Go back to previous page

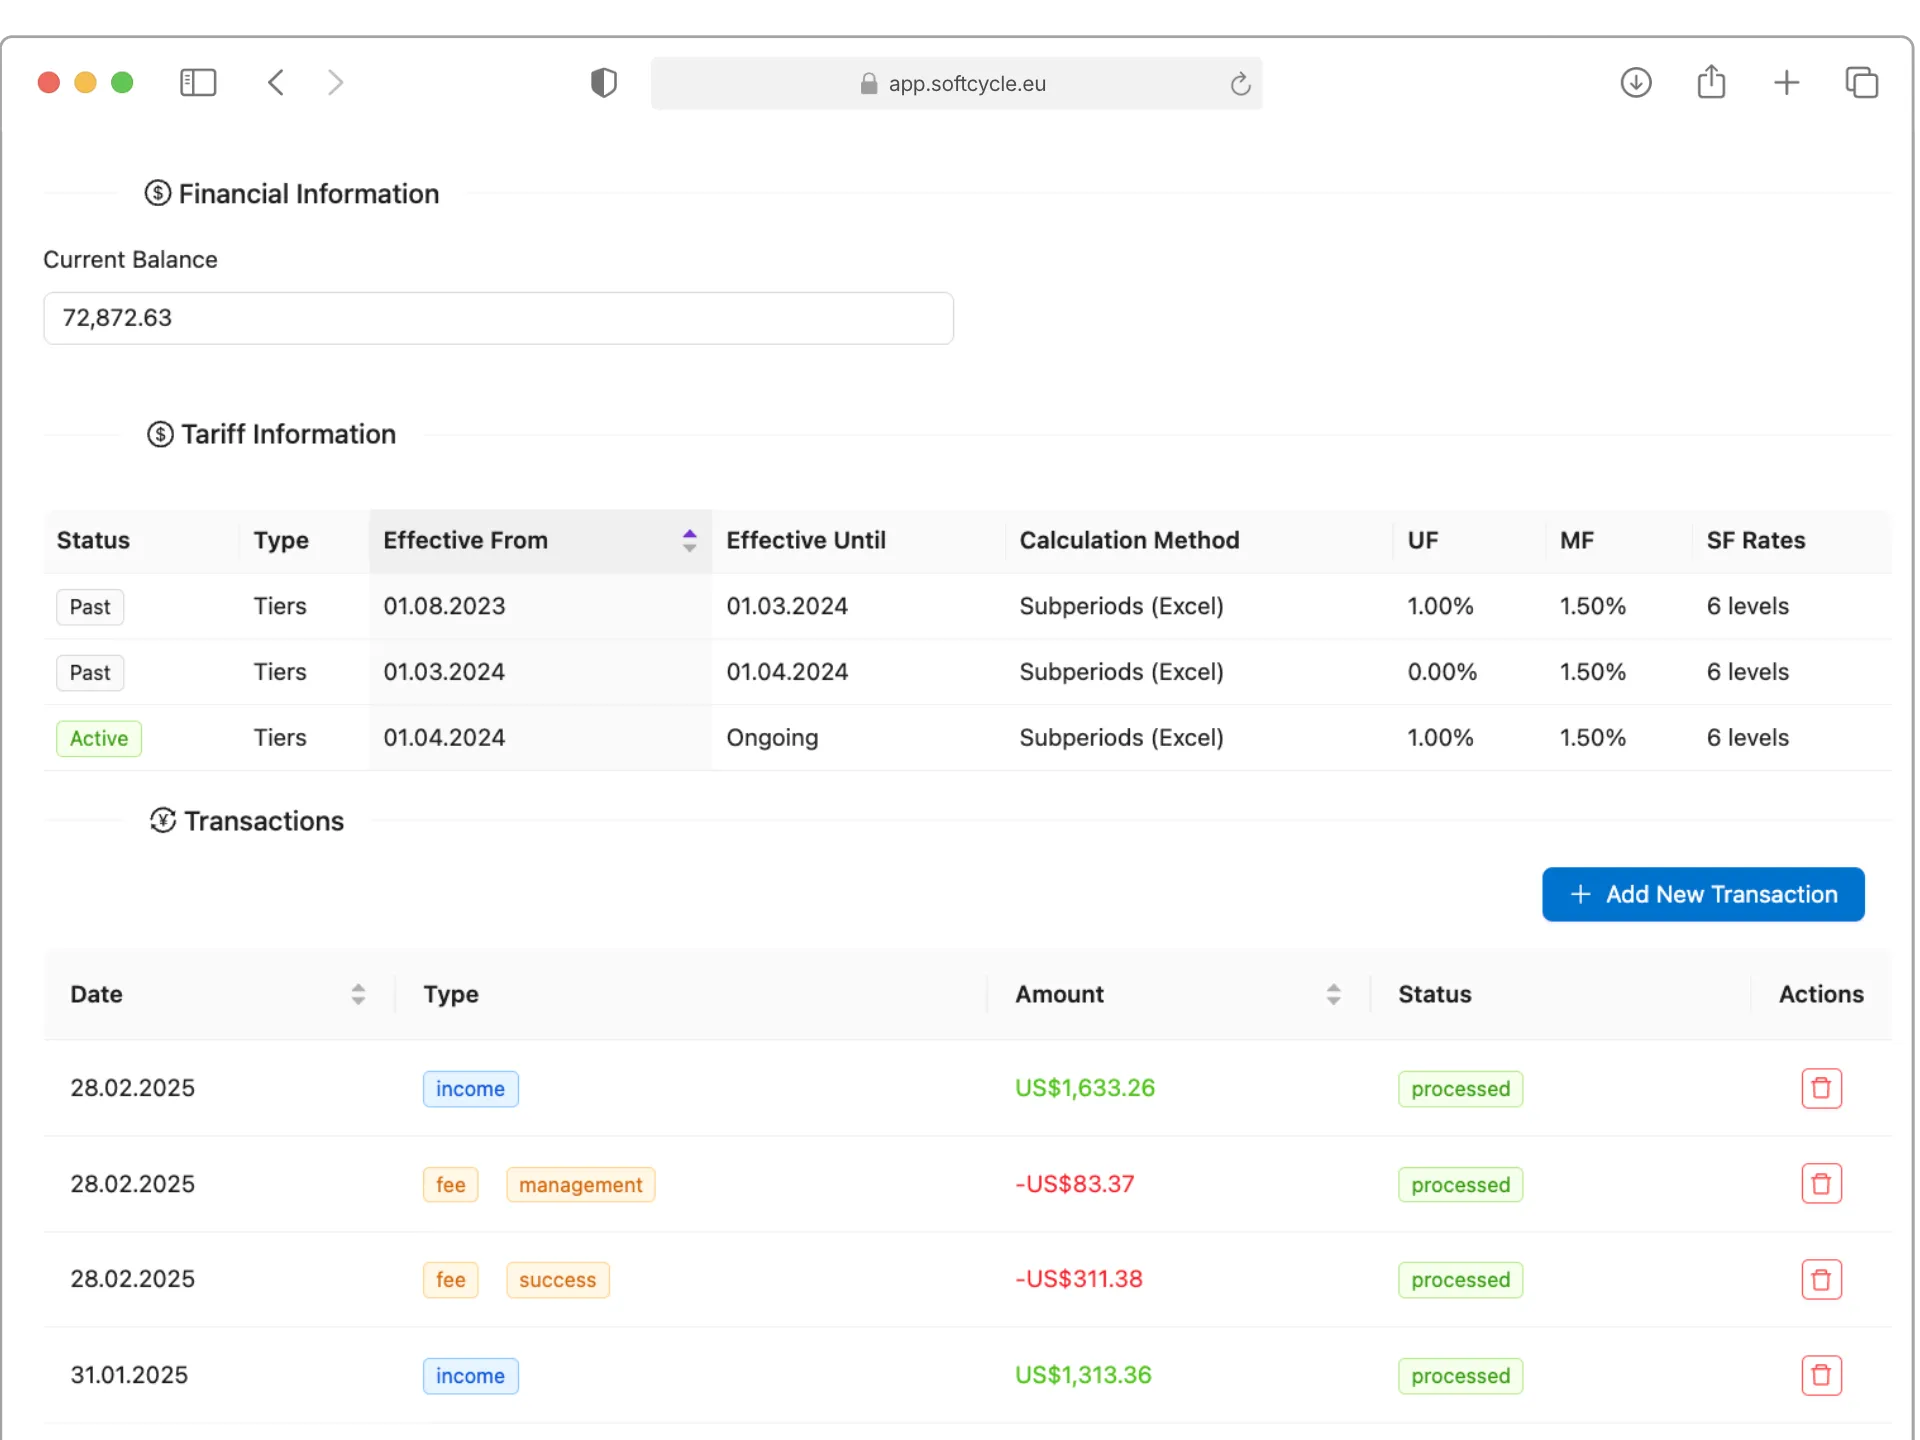277,83
